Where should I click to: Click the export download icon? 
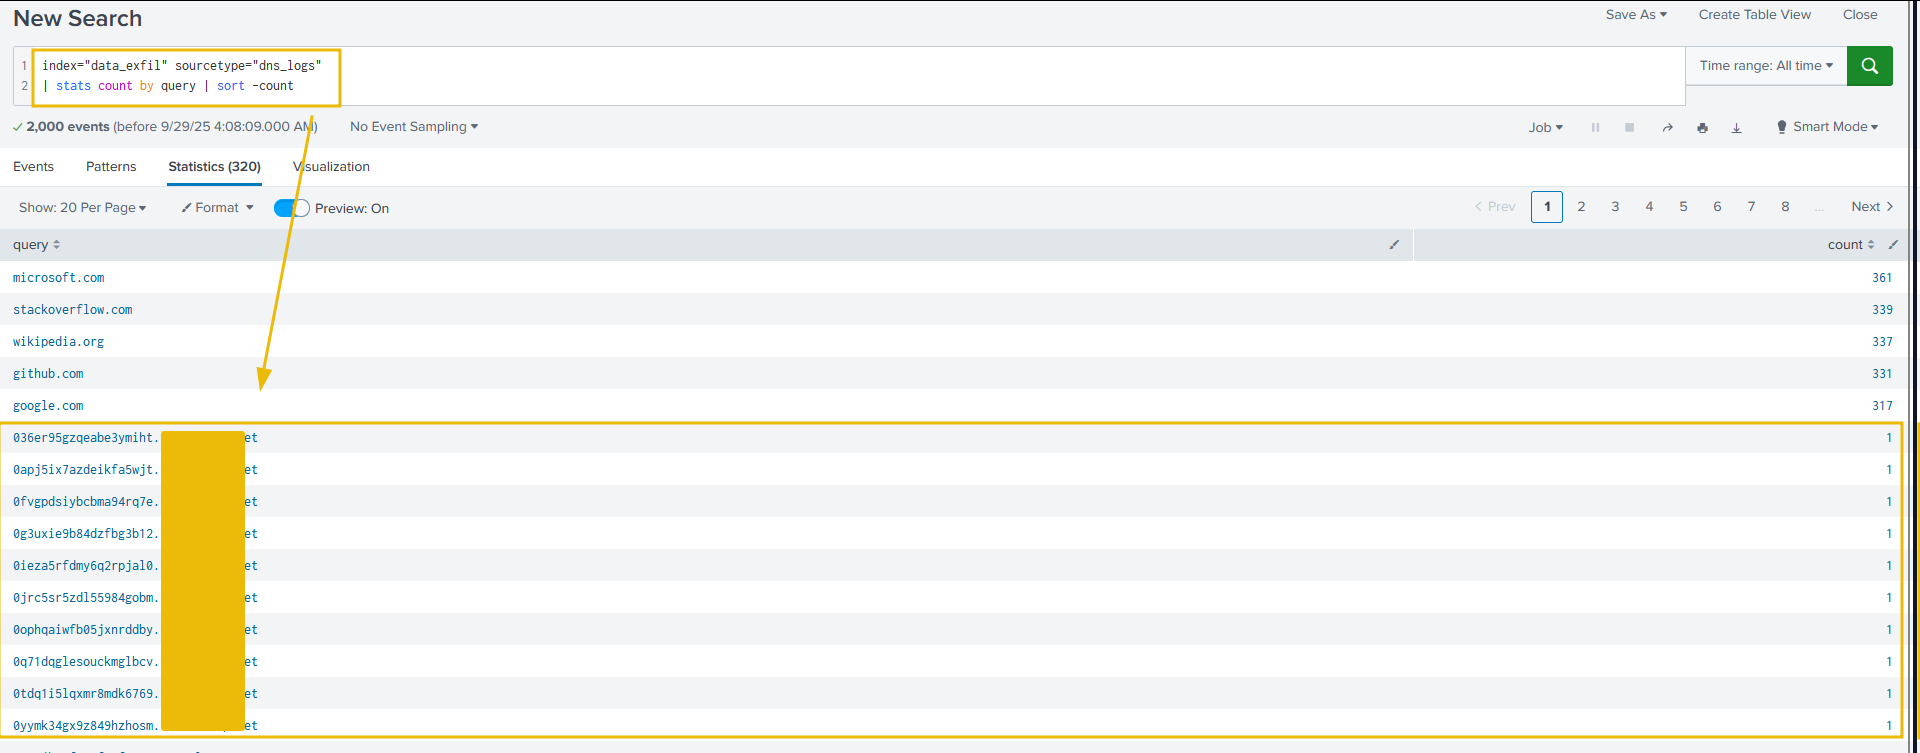[x=1736, y=128]
